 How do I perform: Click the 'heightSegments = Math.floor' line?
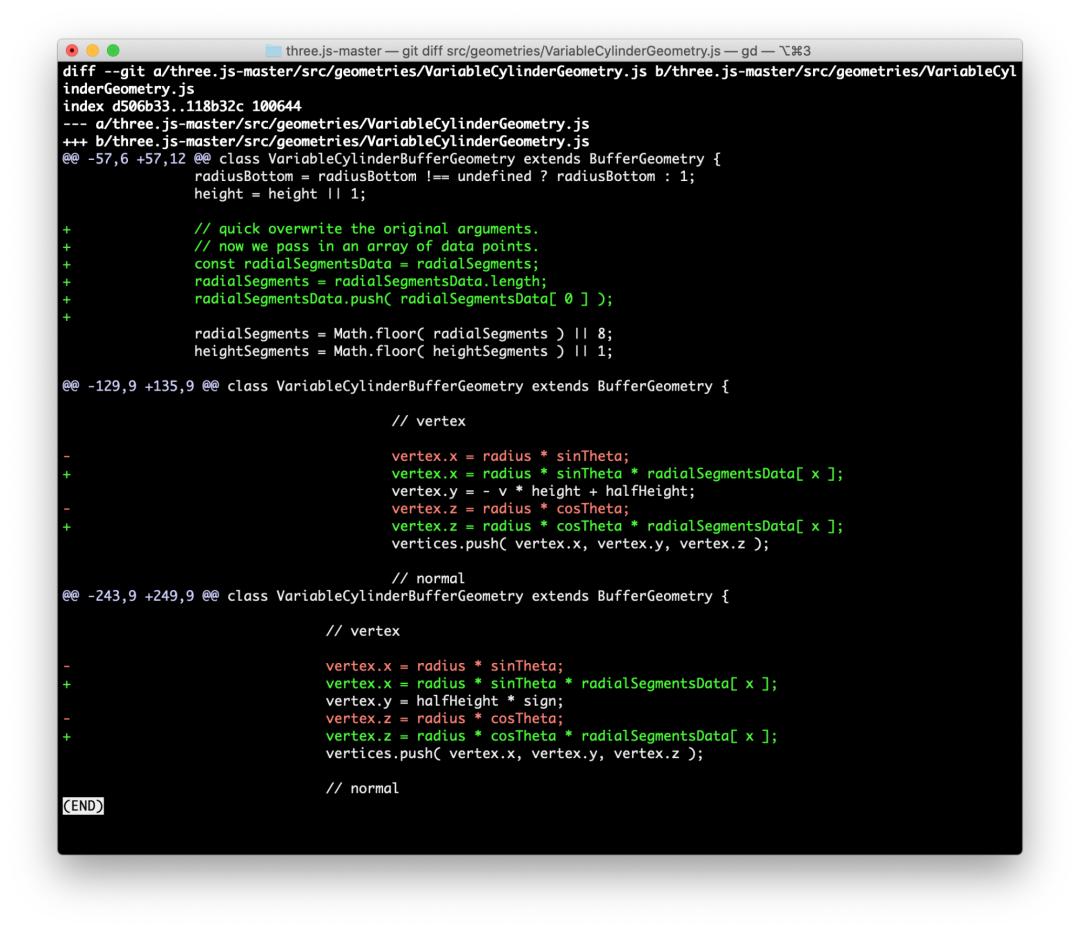pyautogui.click(x=403, y=351)
